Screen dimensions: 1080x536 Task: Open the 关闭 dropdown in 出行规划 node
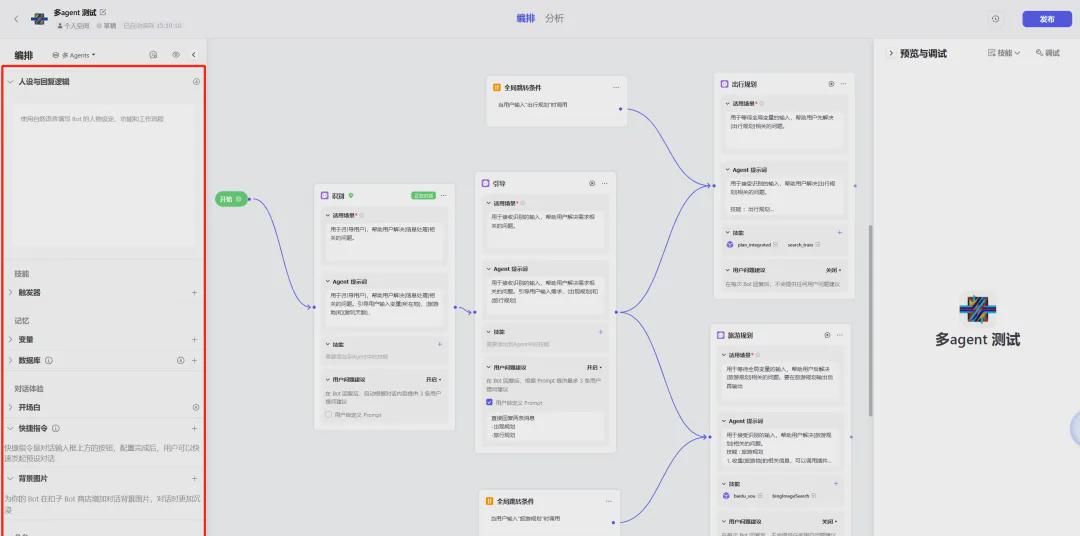(x=831, y=270)
